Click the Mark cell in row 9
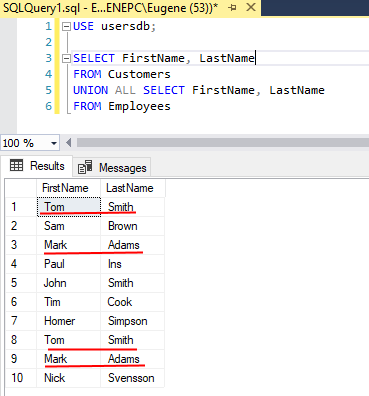The width and height of the screenshot is (369, 396). pyautogui.click(x=69, y=359)
